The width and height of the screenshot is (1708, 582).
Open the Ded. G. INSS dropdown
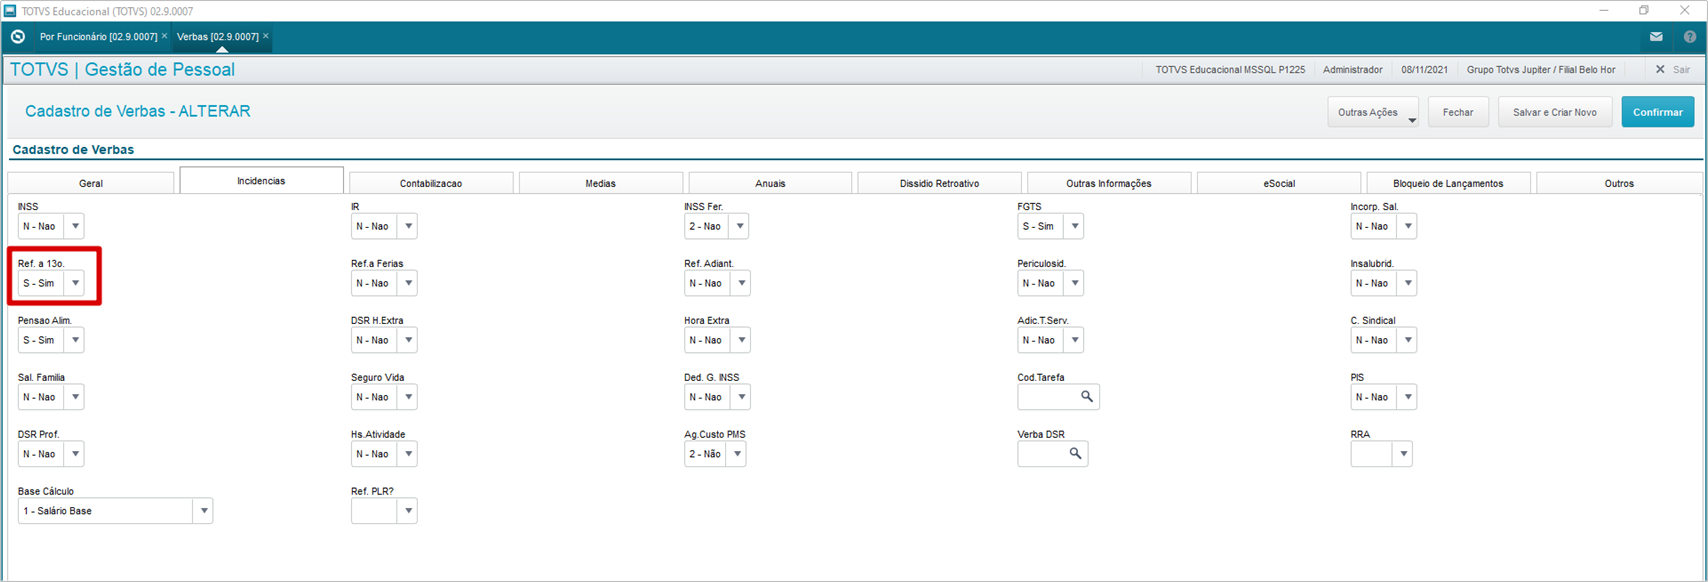click(x=717, y=397)
